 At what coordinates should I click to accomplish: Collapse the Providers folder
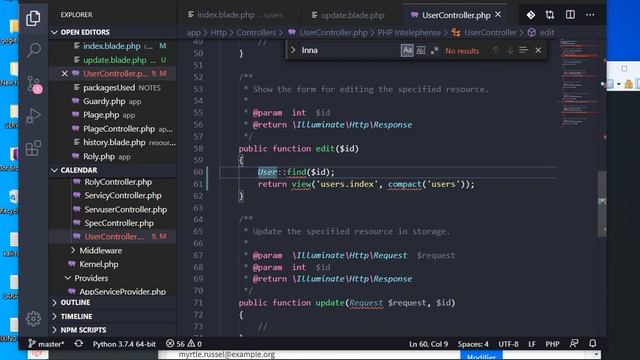pos(91,278)
